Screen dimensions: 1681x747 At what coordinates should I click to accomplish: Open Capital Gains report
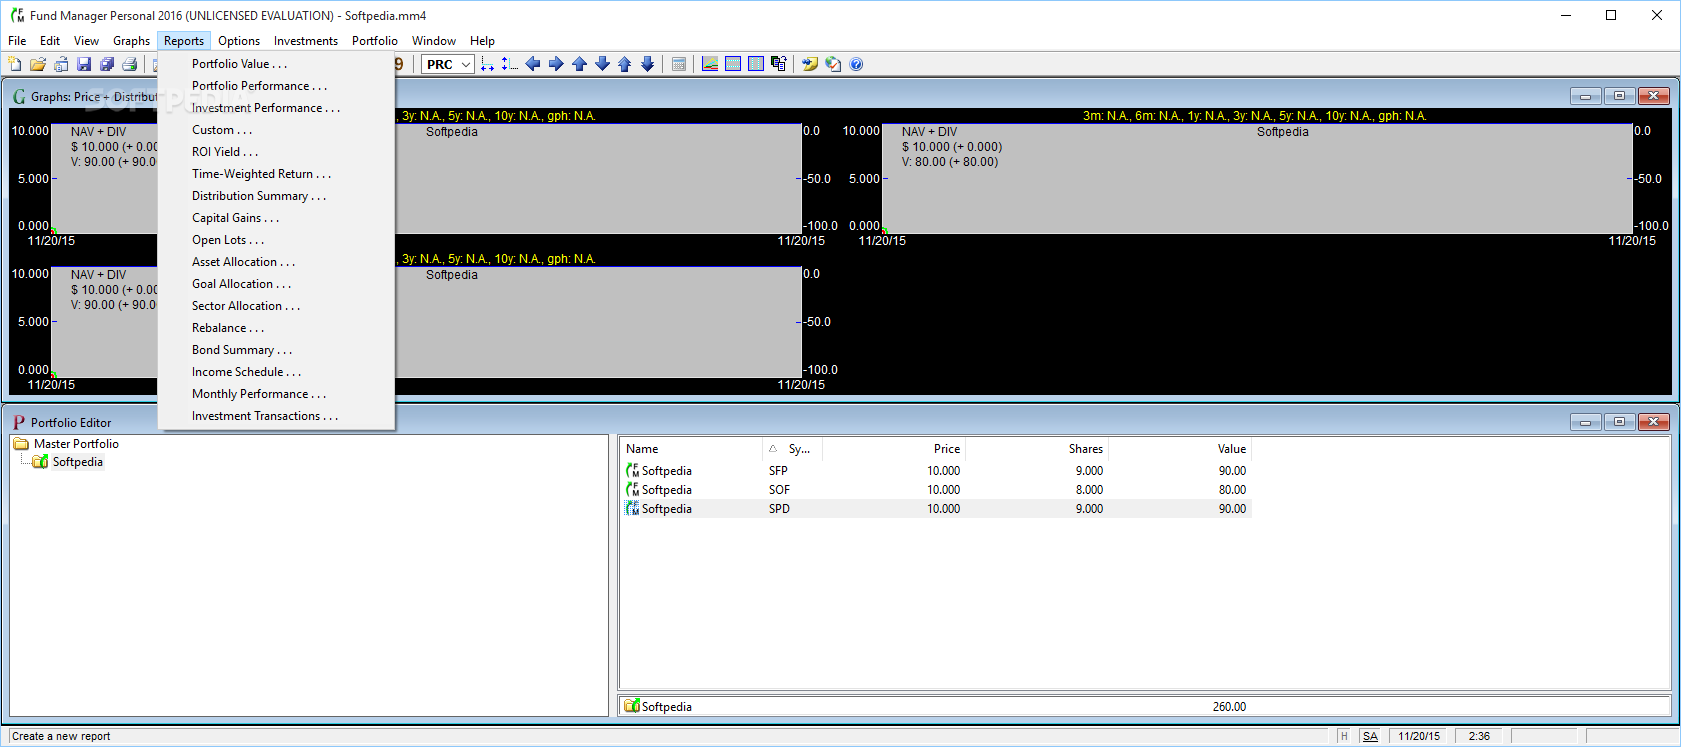pyautogui.click(x=276, y=218)
